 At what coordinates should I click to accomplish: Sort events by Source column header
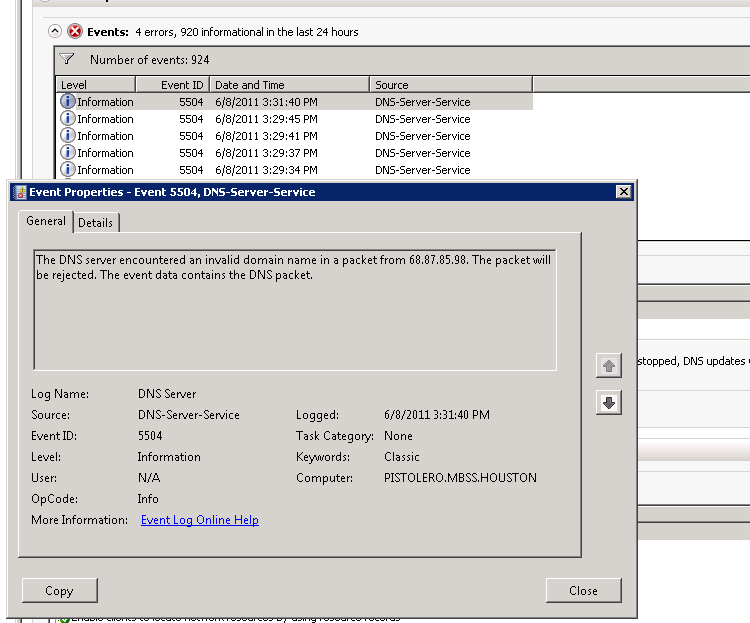(x=450, y=85)
